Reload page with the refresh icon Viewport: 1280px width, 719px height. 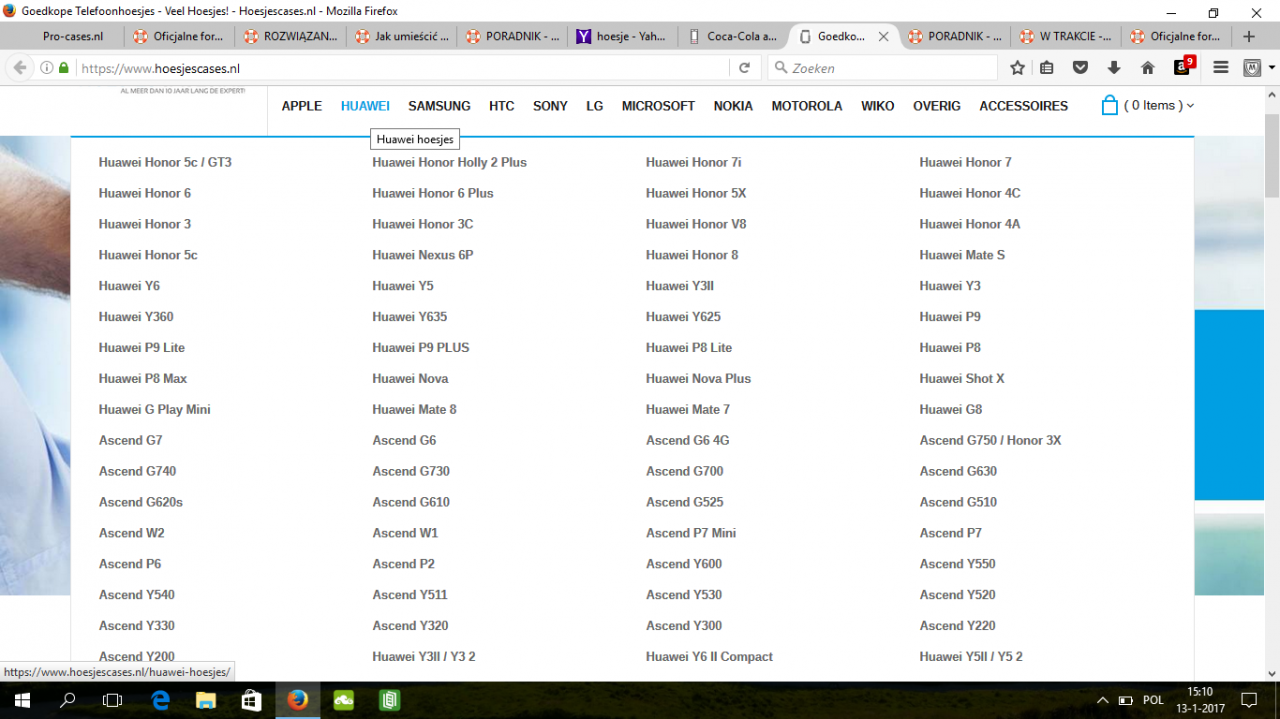pos(744,68)
